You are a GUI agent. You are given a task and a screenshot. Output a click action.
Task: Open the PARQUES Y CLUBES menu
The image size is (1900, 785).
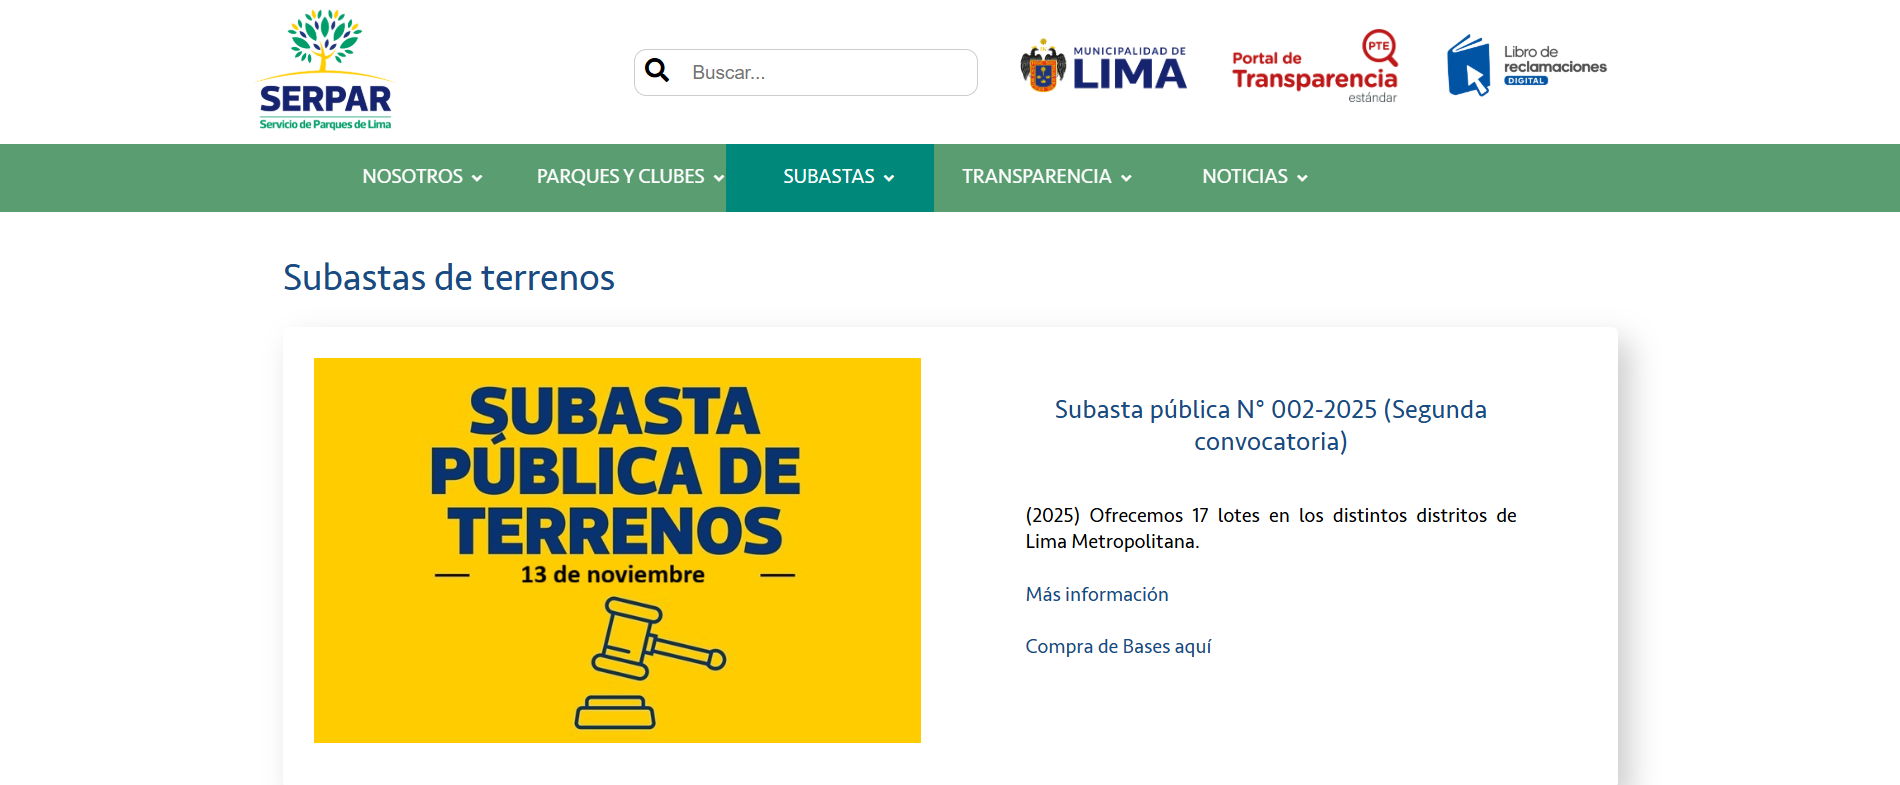click(x=630, y=177)
